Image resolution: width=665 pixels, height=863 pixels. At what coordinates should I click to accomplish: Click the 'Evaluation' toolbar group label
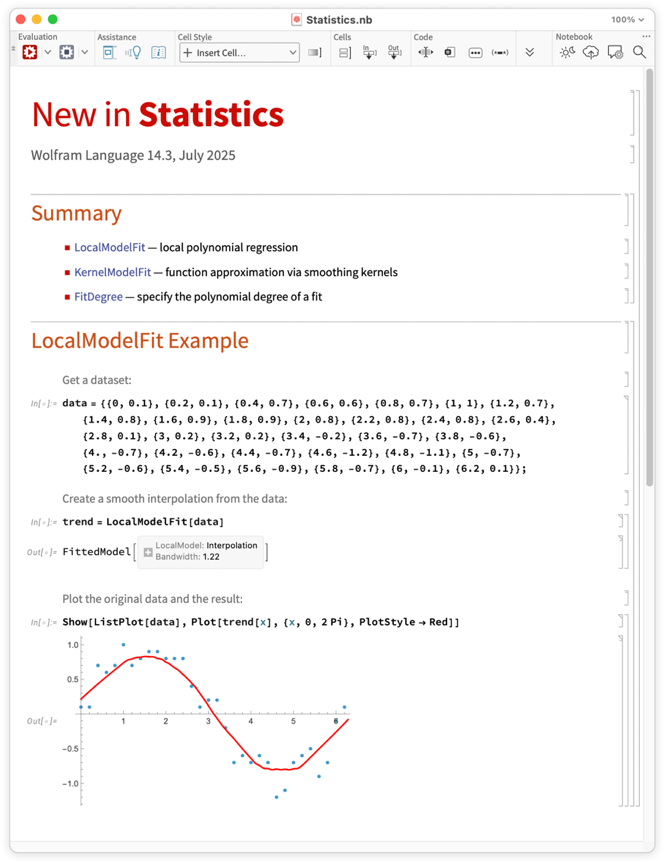(37, 37)
